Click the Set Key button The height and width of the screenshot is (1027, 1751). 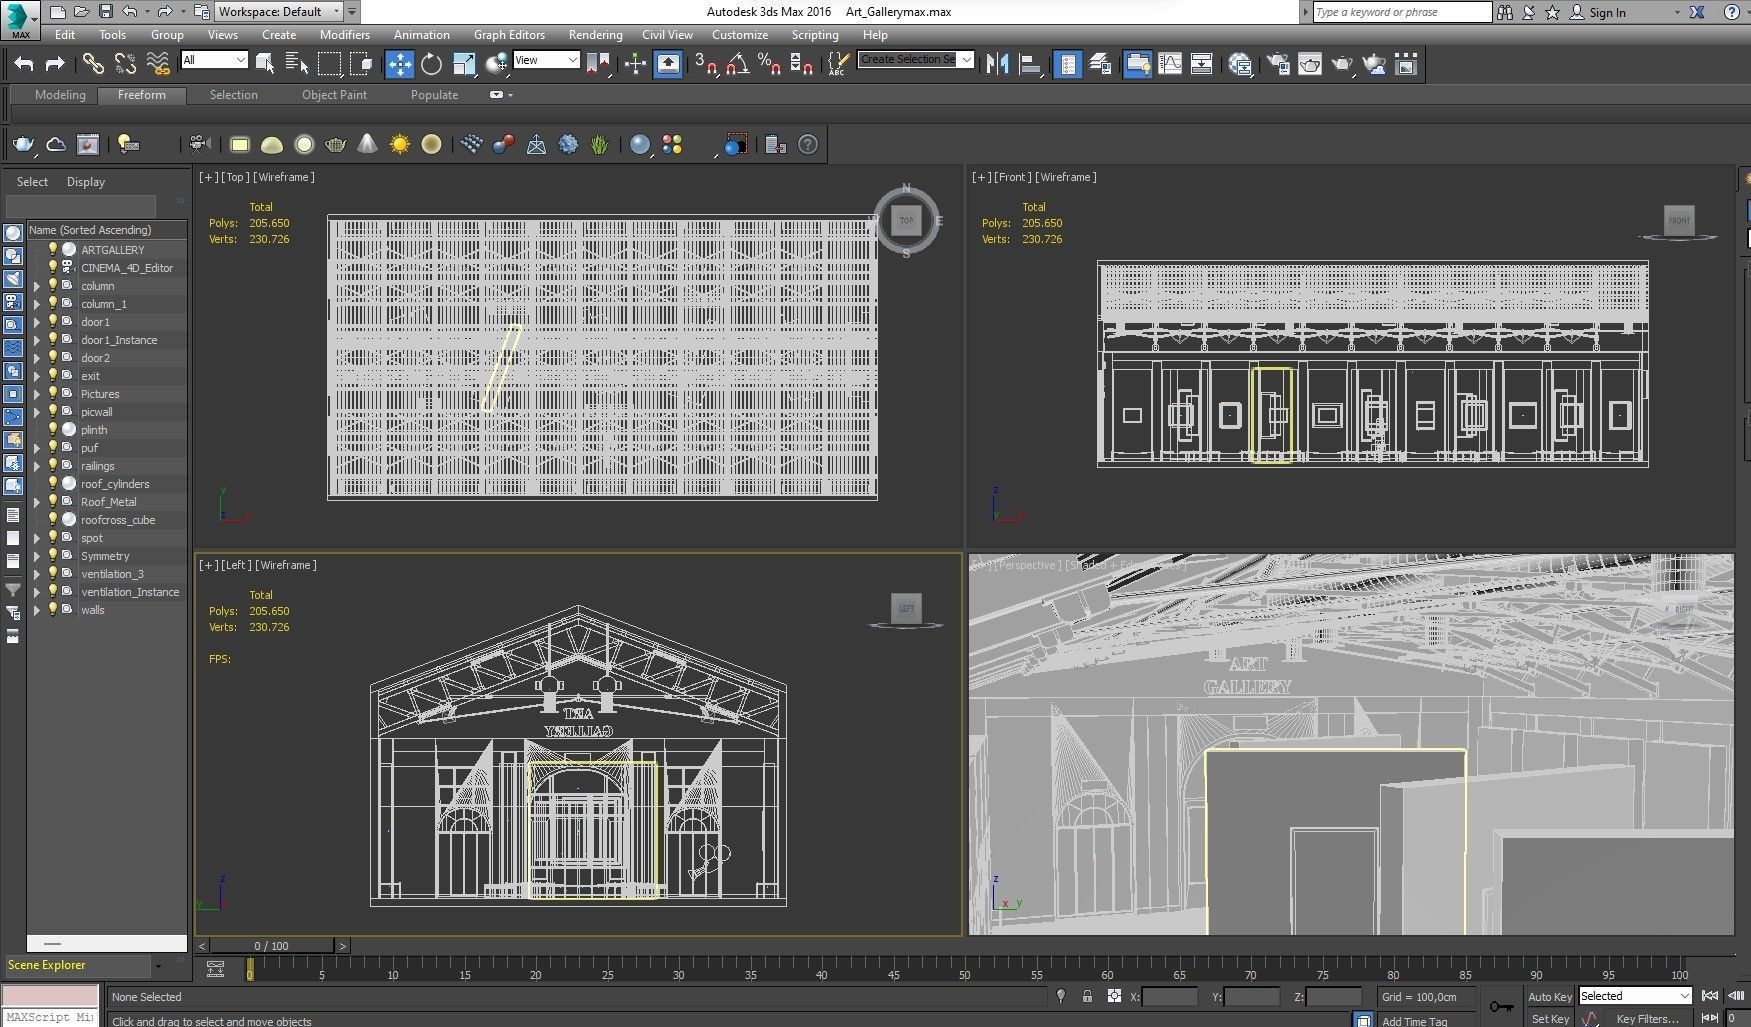(1549, 1019)
